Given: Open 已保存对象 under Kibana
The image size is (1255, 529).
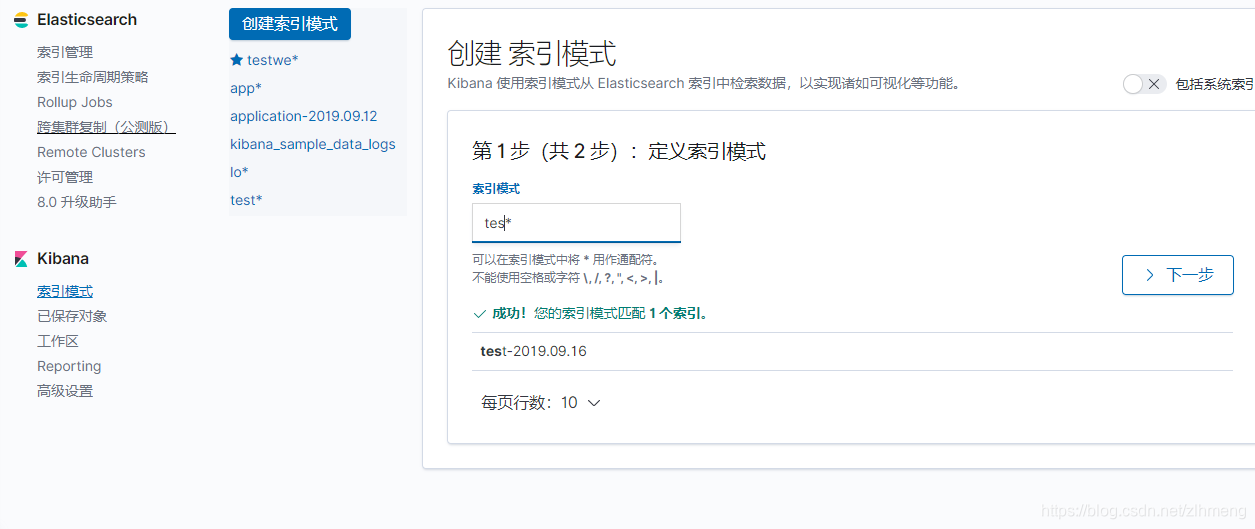Looking at the screenshot, I should tap(72, 316).
